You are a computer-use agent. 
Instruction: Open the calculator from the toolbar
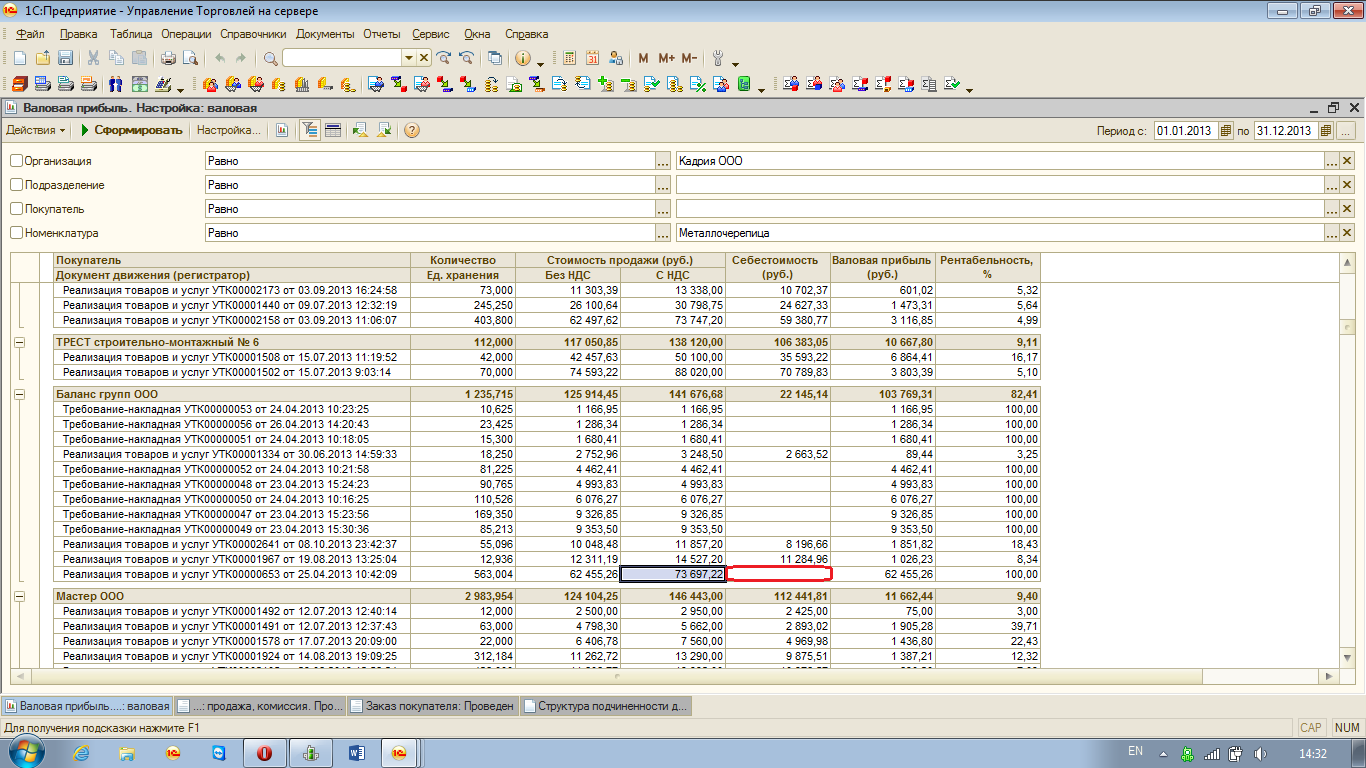click(x=570, y=58)
